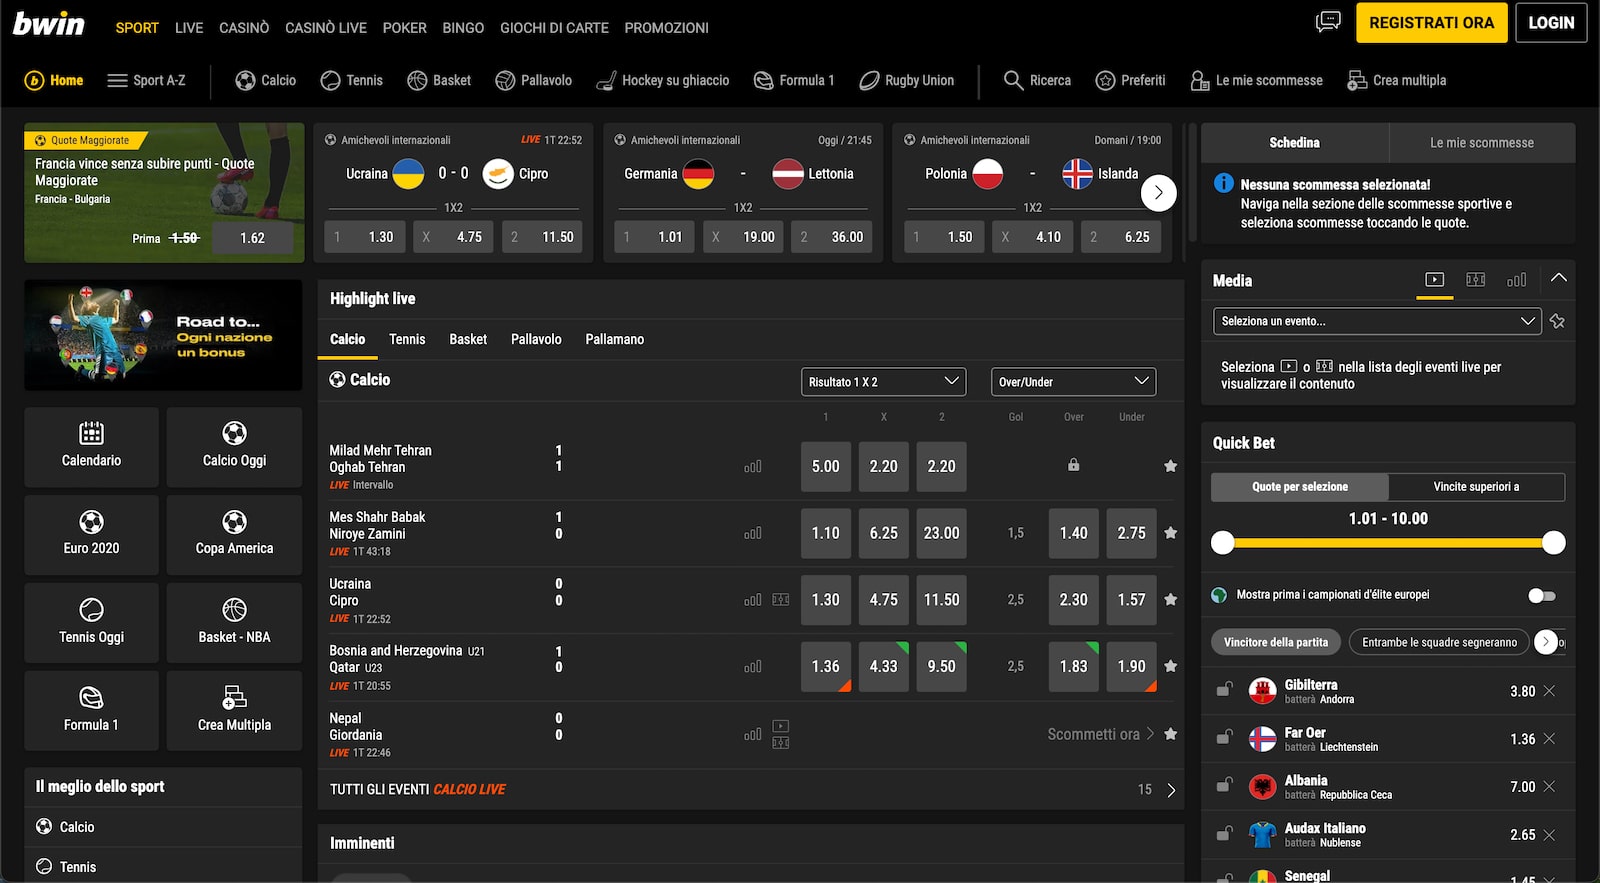The width and height of the screenshot is (1600, 883).
Task: Open Basket in the sport navigation bar
Action: tap(439, 80)
